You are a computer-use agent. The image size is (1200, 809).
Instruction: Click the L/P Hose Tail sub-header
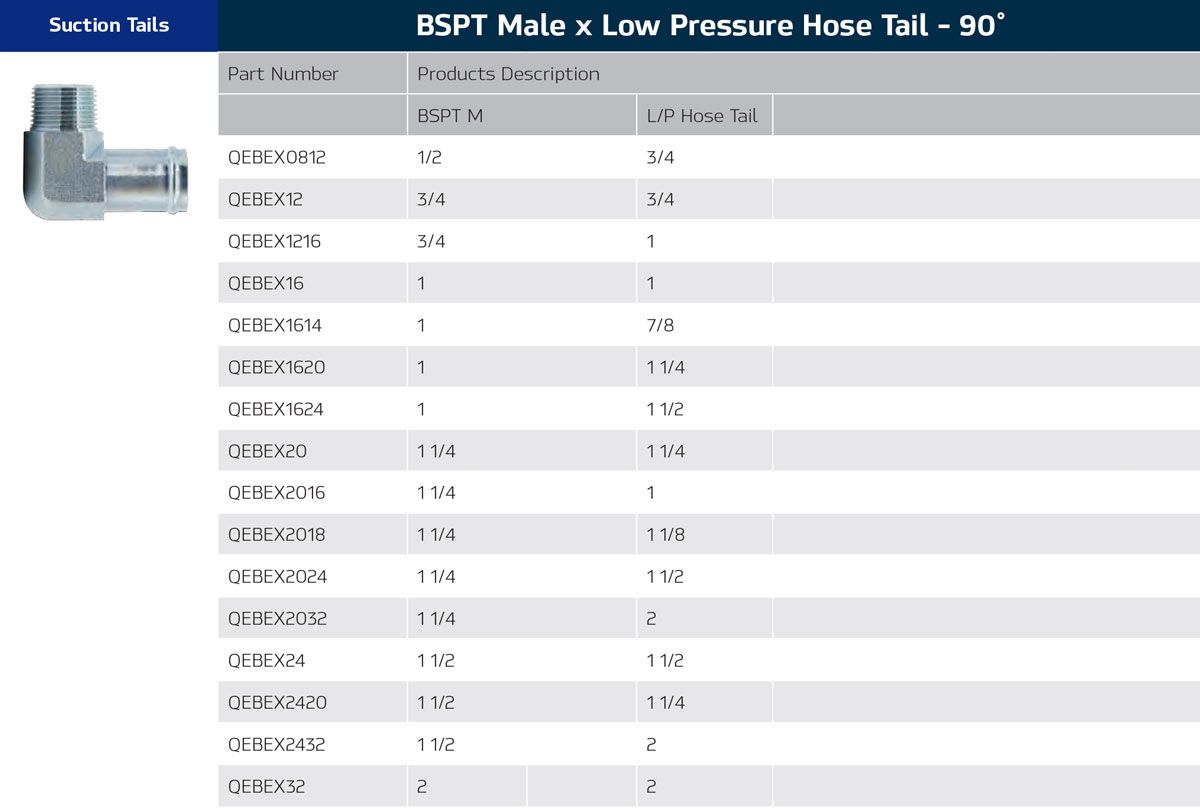coord(702,116)
